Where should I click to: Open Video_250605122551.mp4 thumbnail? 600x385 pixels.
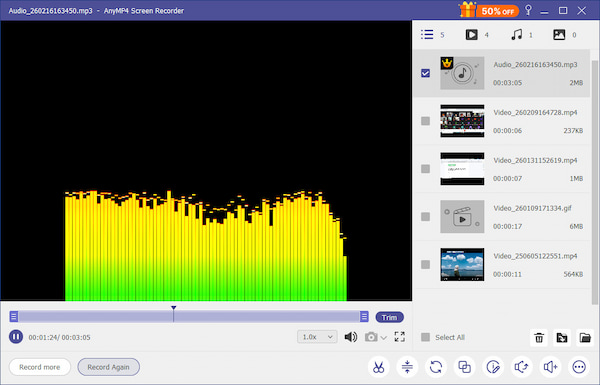point(462,264)
